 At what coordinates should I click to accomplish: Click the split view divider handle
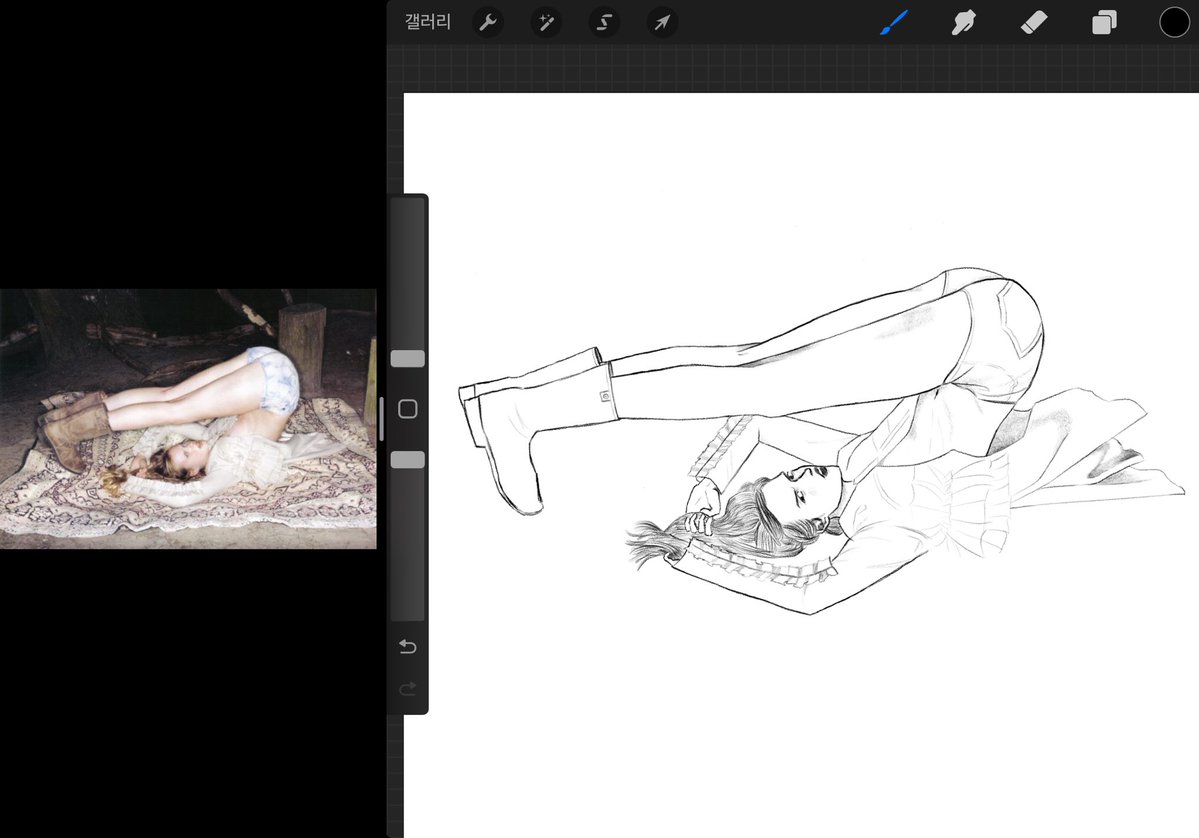click(x=382, y=419)
